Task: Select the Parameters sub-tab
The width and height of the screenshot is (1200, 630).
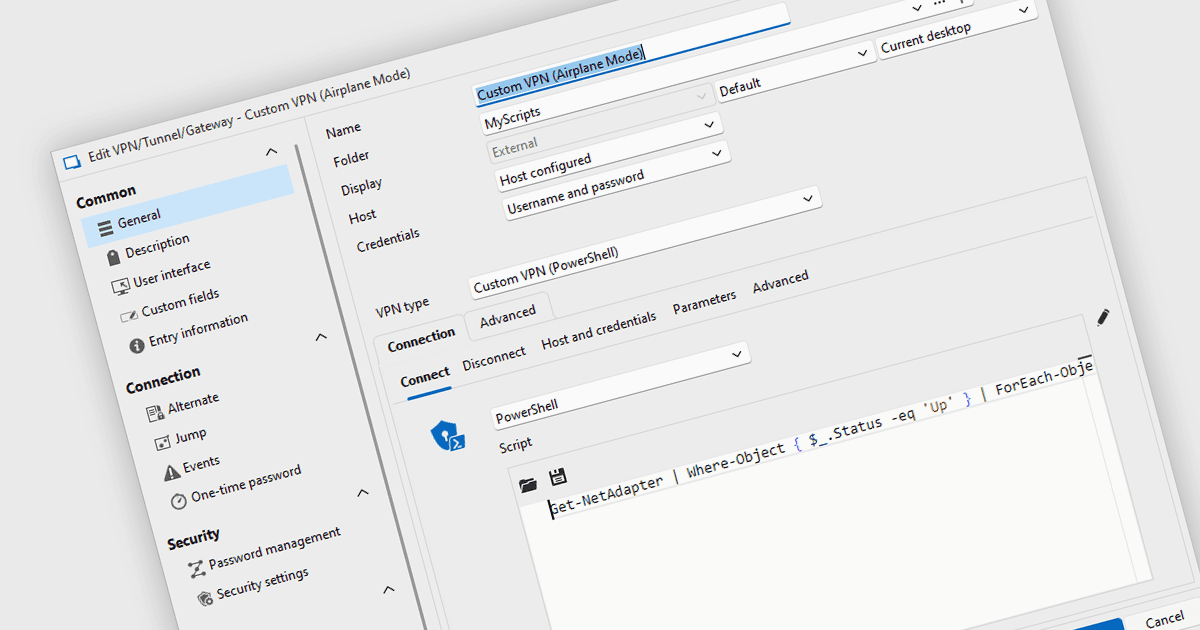Action: (704, 301)
